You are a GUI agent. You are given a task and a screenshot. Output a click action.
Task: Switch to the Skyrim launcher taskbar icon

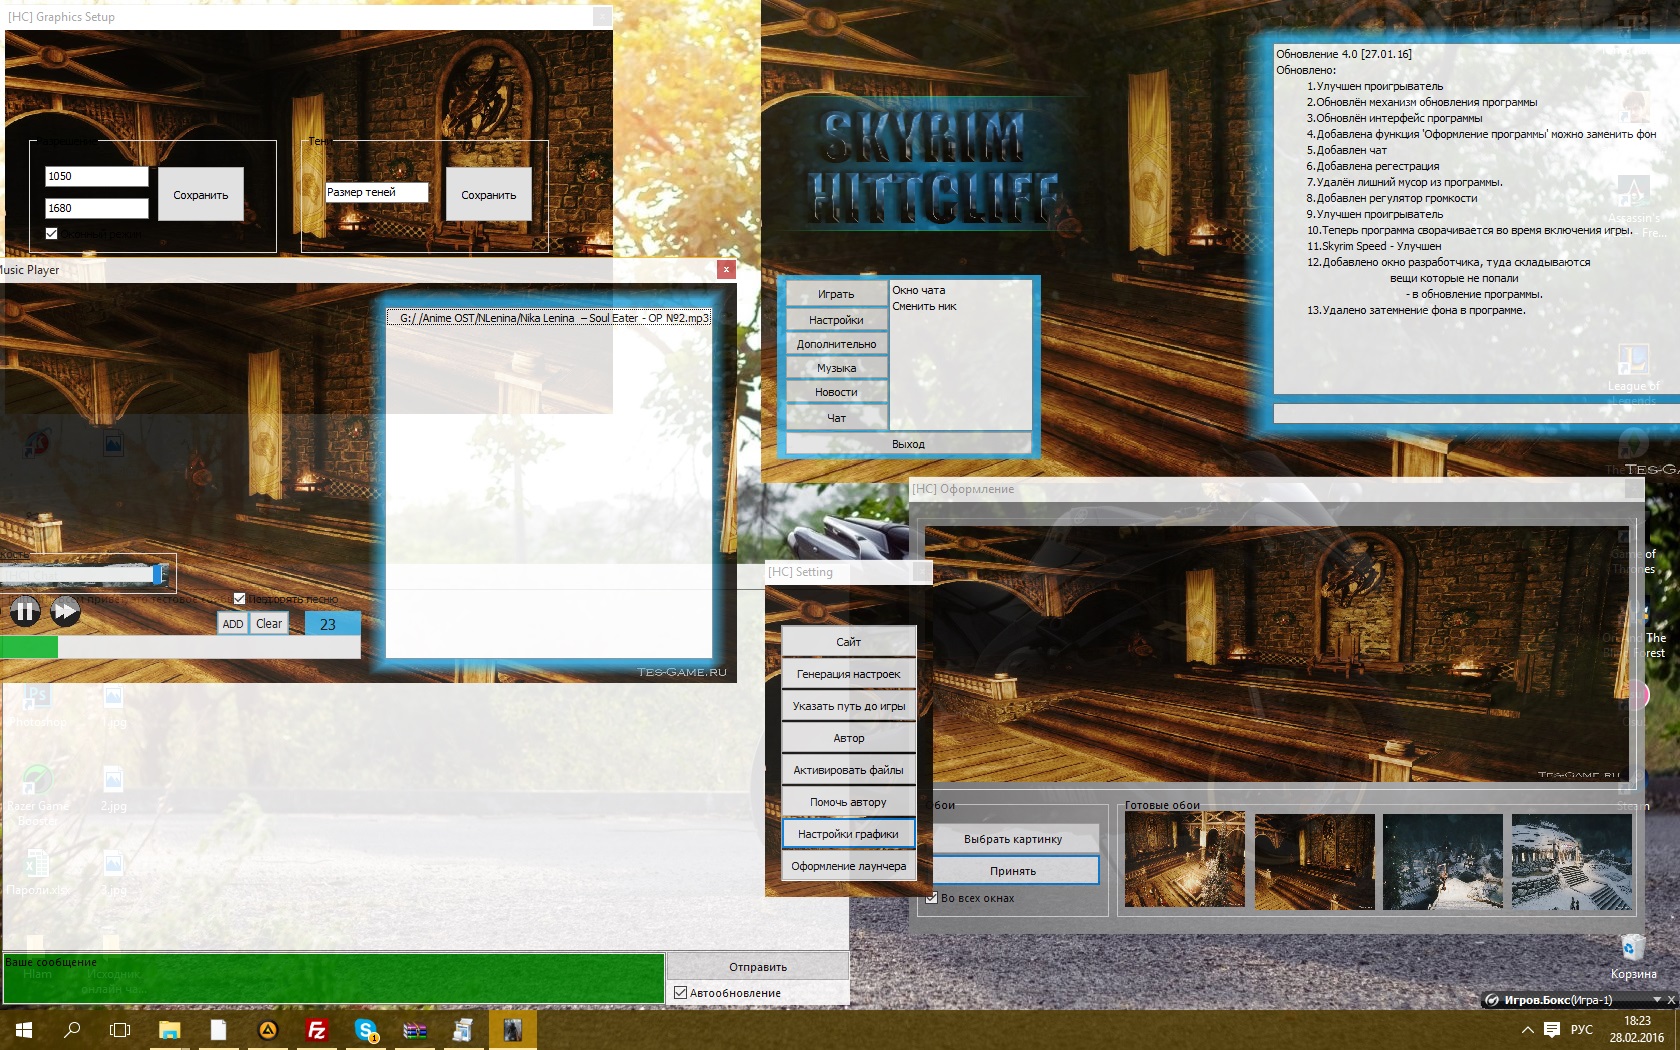click(x=512, y=1029)
